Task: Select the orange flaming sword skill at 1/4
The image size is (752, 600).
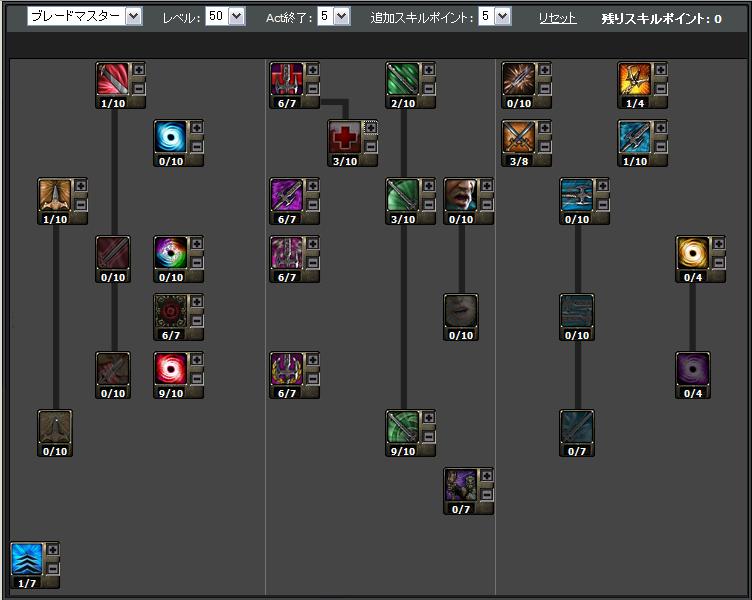Action: point(635,79)
